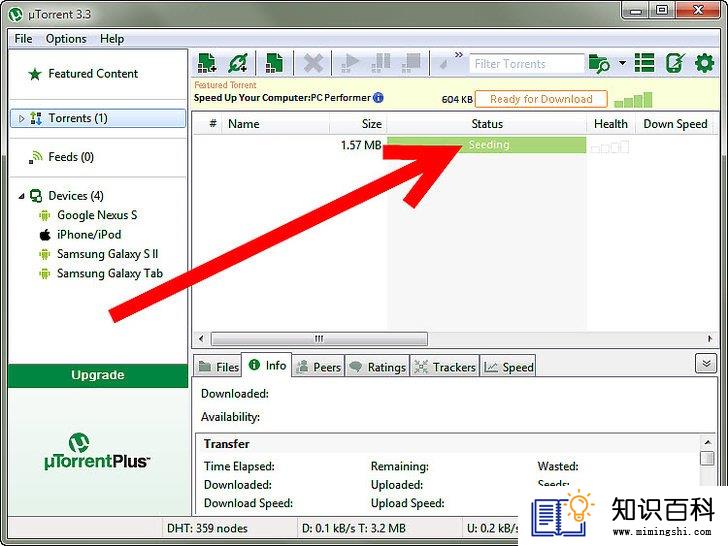Click the torrent search folder icon
This screenshot has height=546, width=728.
[598, 63]
